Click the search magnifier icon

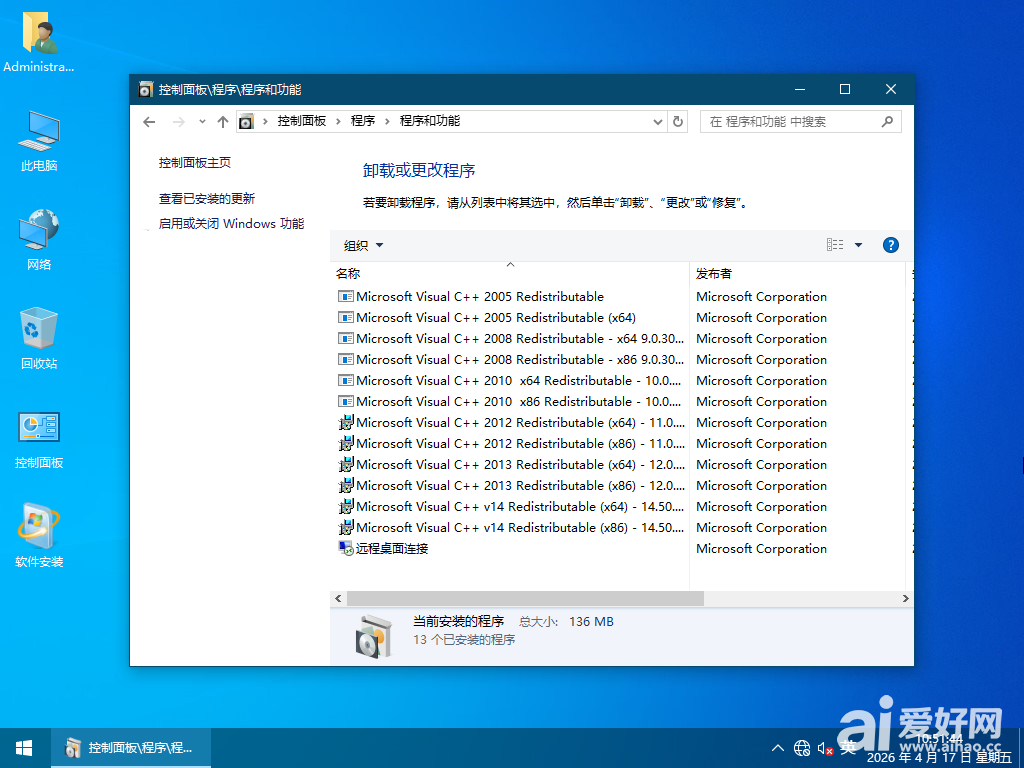[887, 121]
